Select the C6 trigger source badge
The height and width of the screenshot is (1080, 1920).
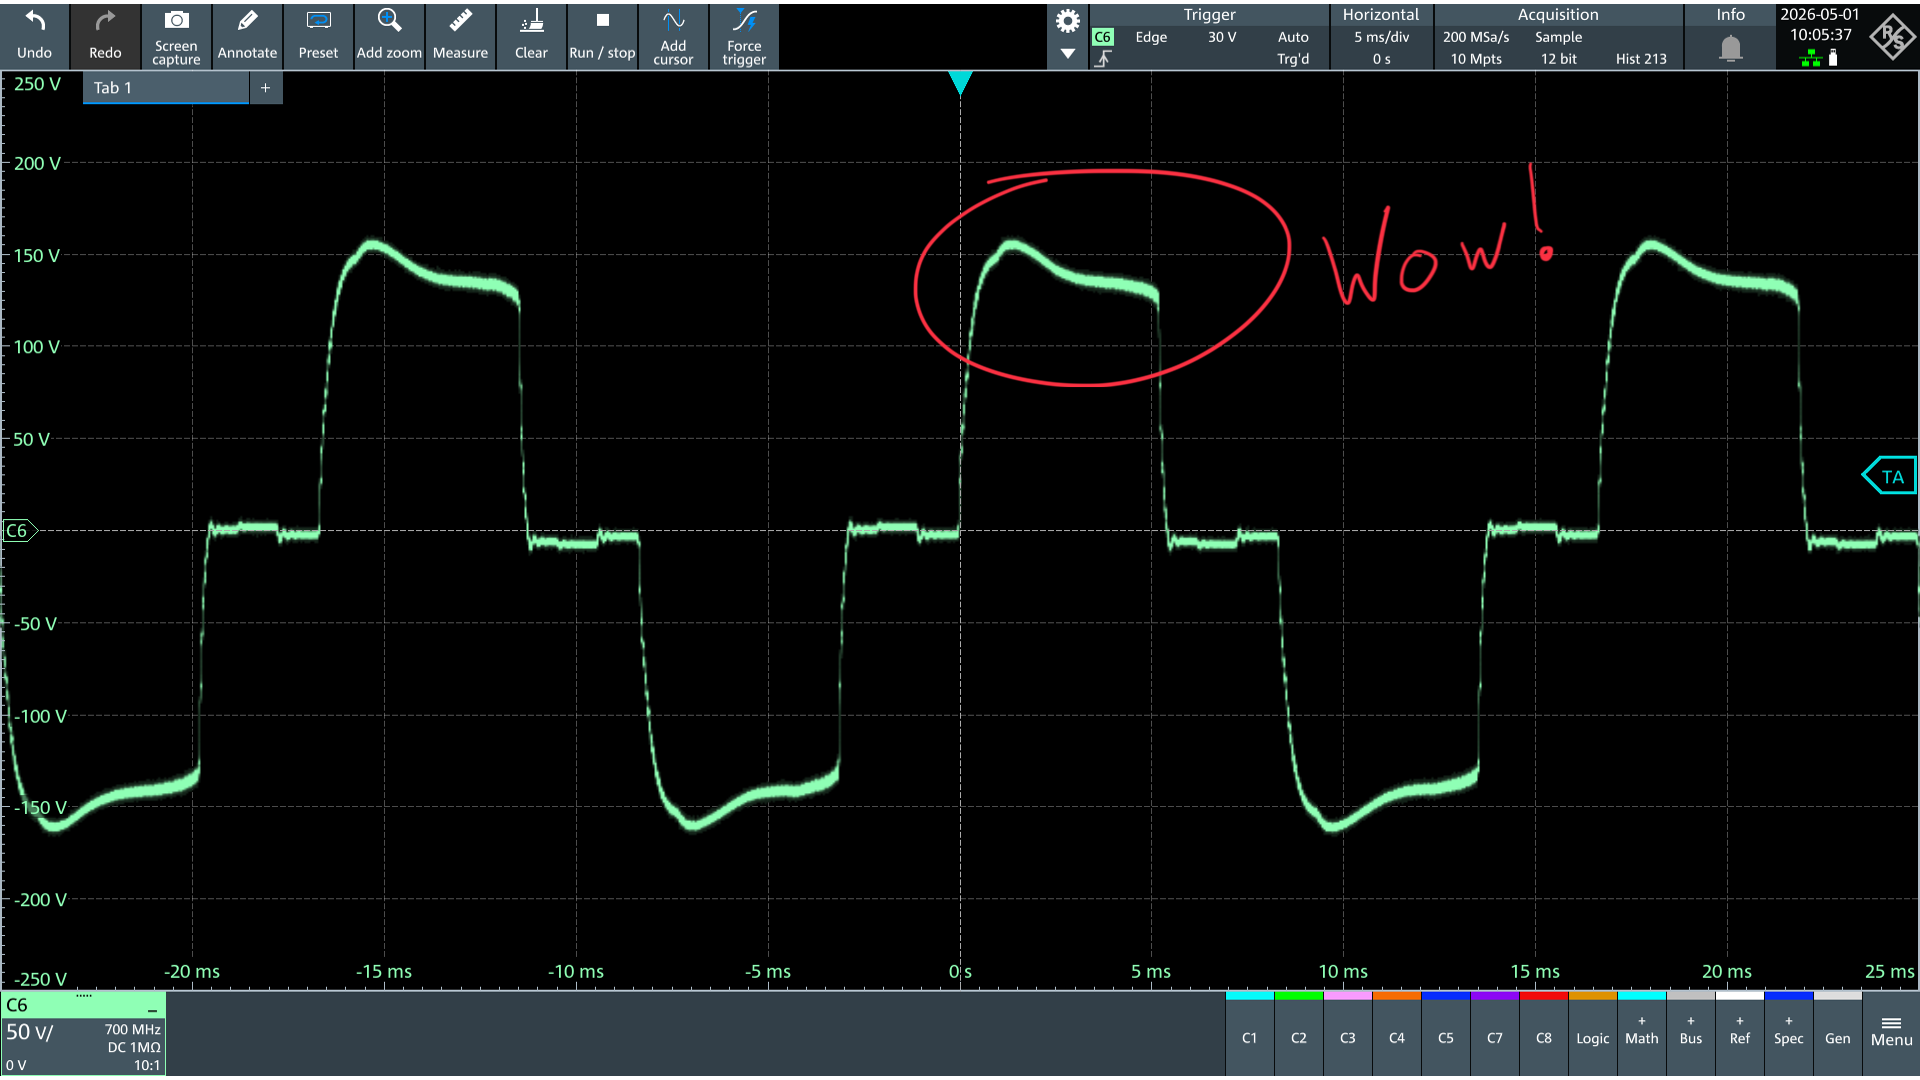click(1102, 37)
